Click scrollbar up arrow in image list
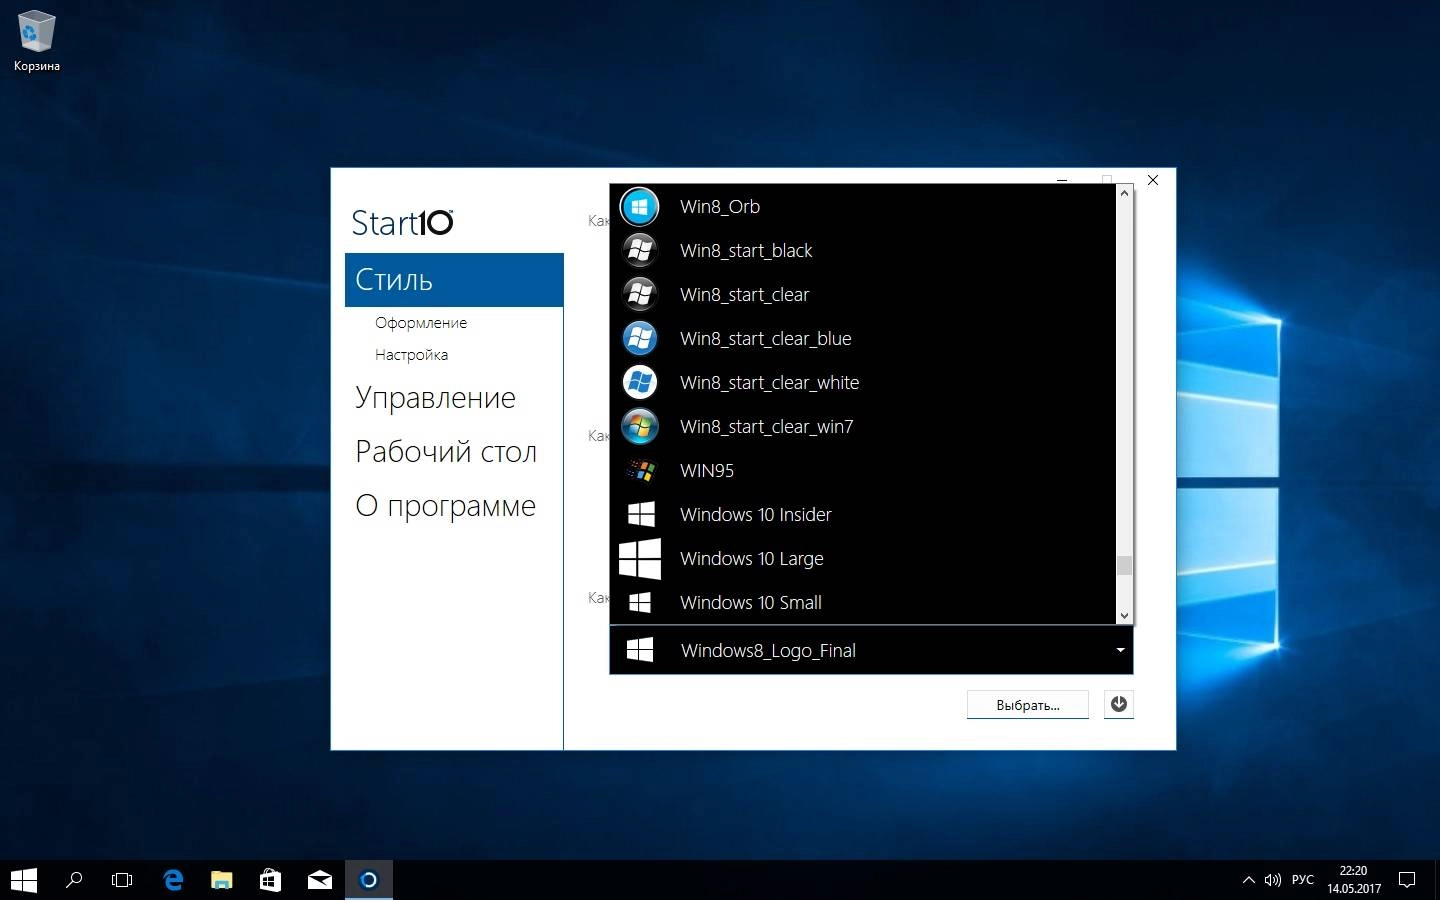The width and height of the screenshot is (1440, 900). (x=1124, y=194)
